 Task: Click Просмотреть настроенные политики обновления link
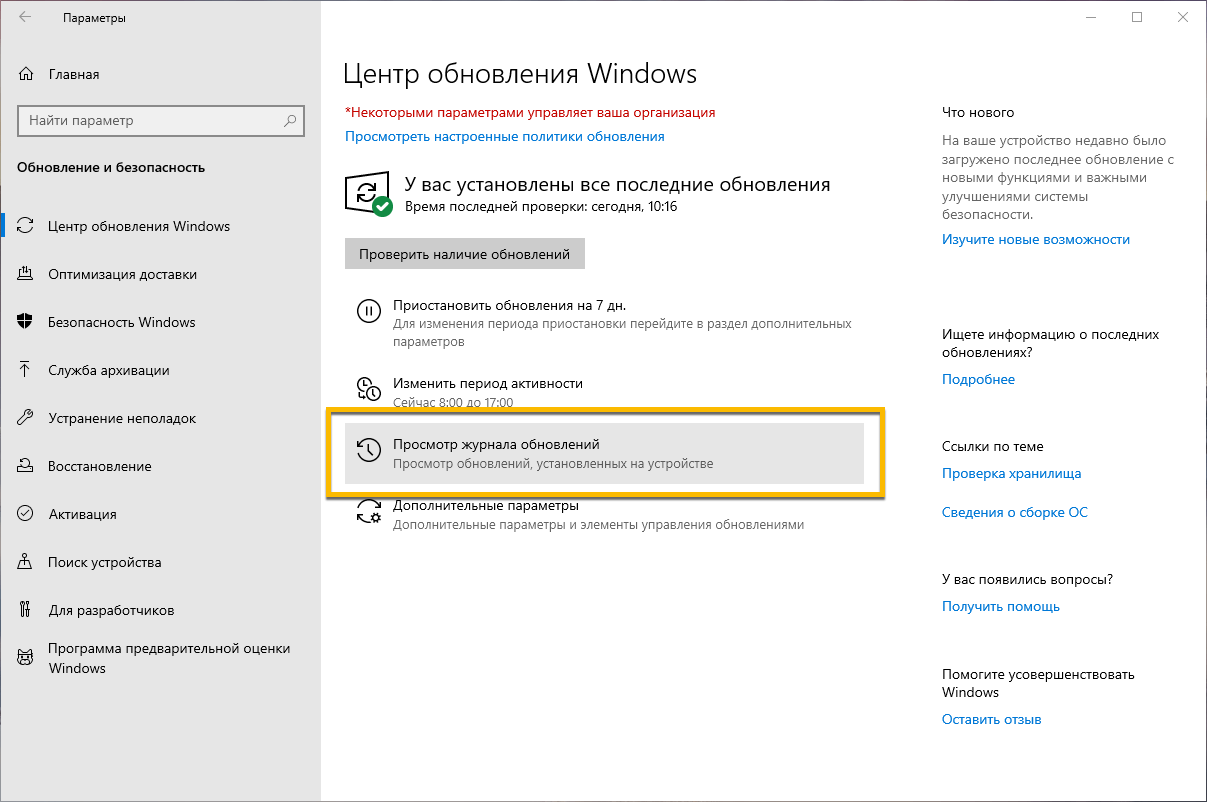coord(504,136)
